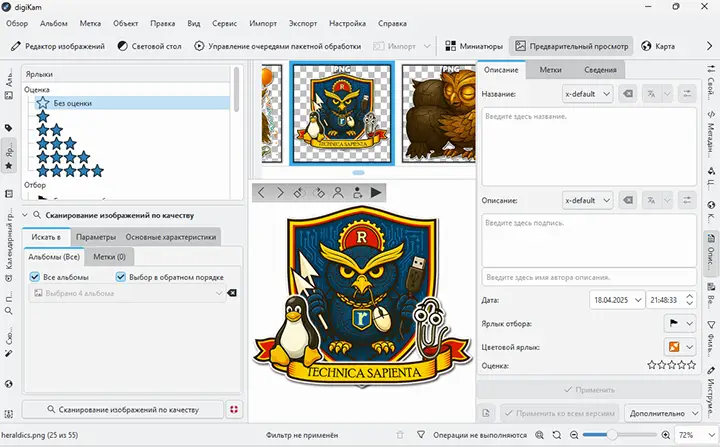The height and width of the screenshot is (447, 720).
Task: Select the brown owl thumbnail
Action: point(439,113)
